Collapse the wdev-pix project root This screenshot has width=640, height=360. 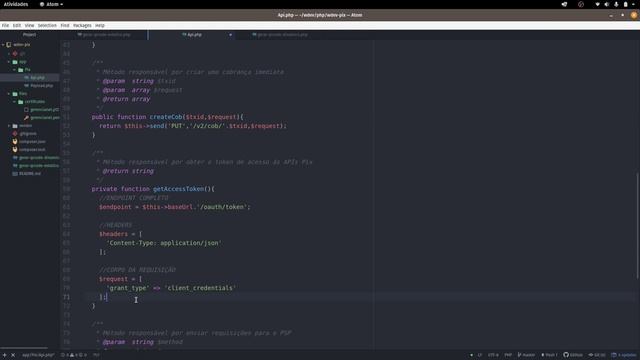3,45
